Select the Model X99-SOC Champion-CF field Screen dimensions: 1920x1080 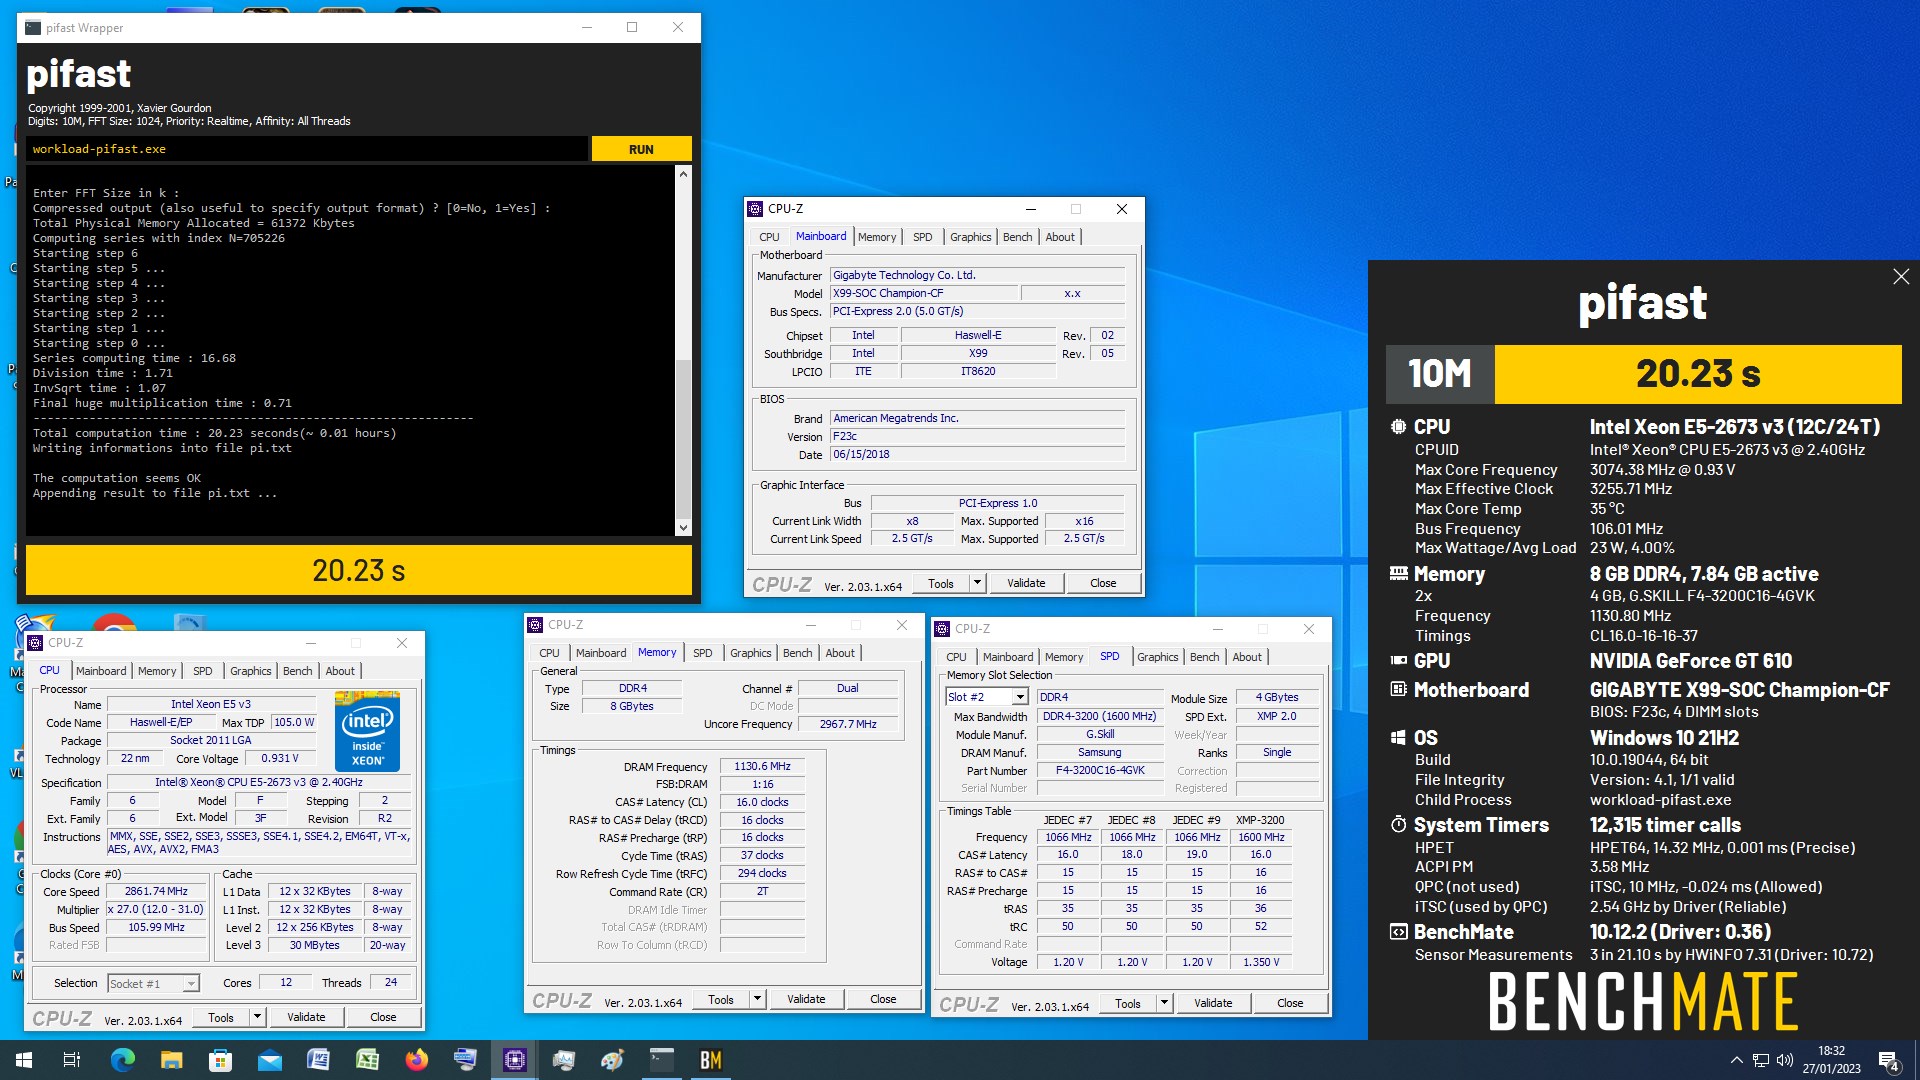pyautogui.click(x=923, y=293)
